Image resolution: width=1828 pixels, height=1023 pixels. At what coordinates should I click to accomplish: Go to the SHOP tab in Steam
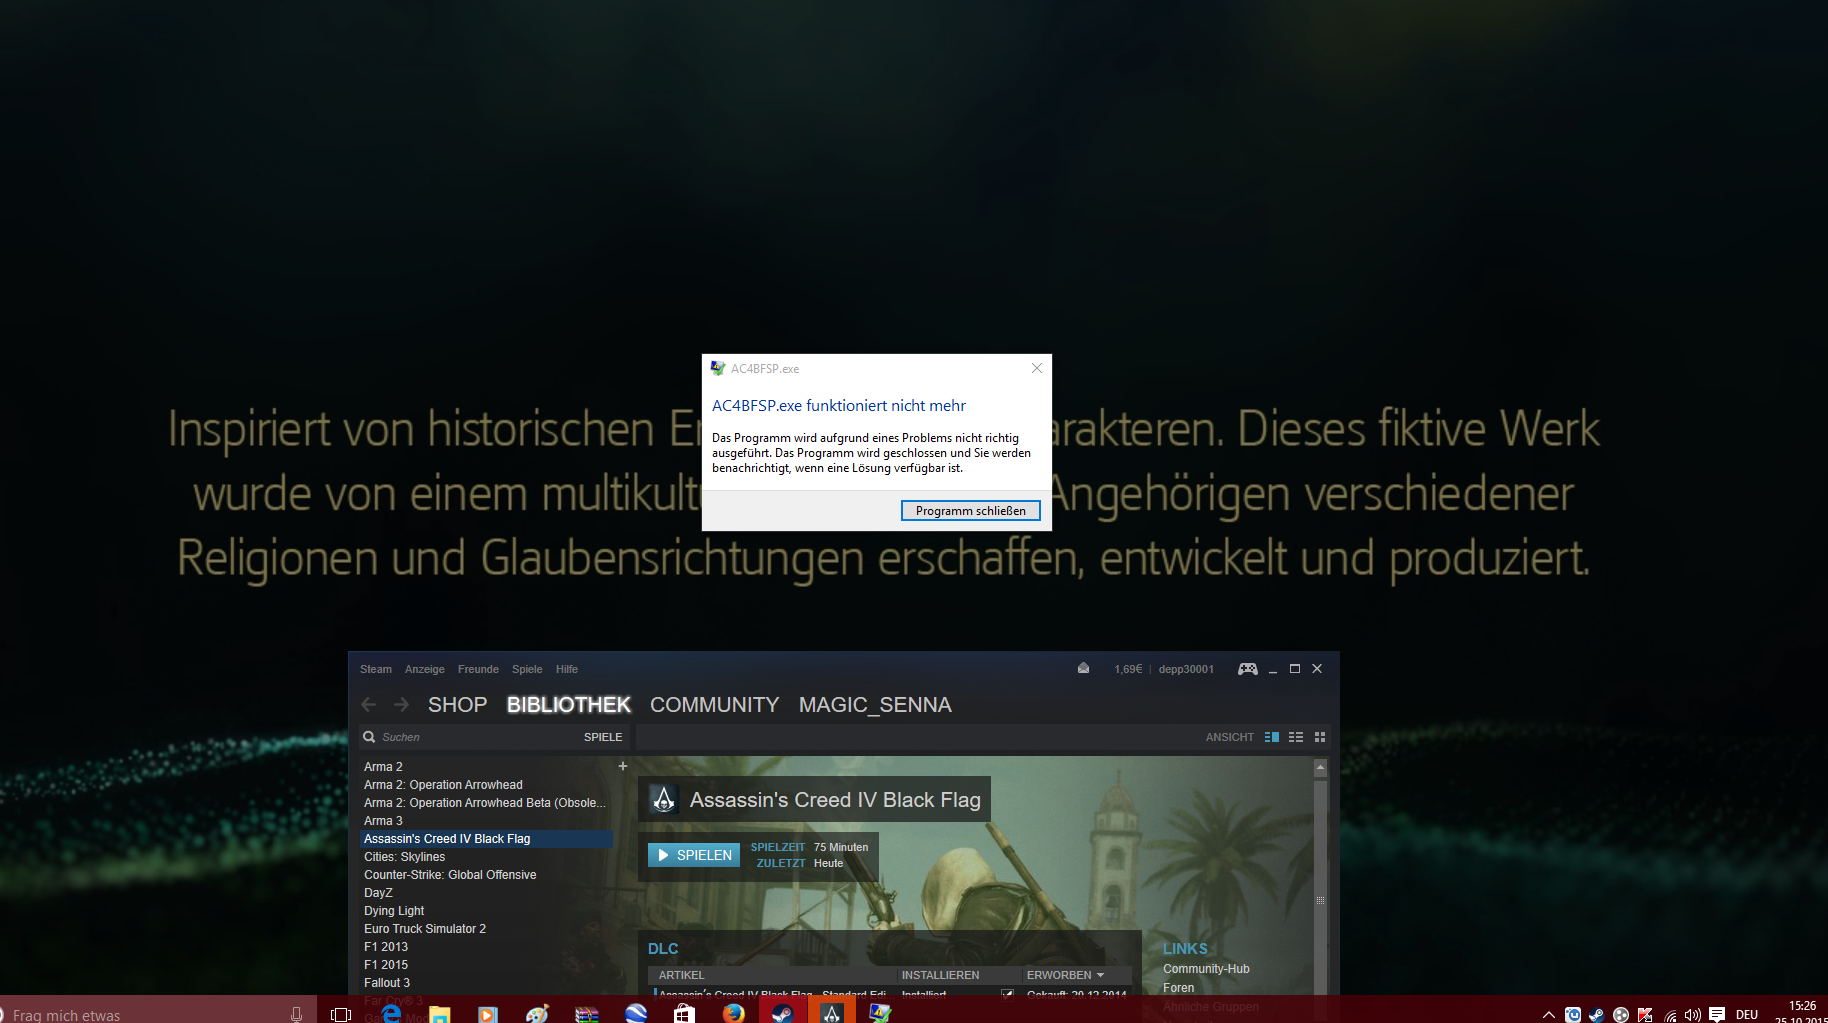(x=458, y=705)
